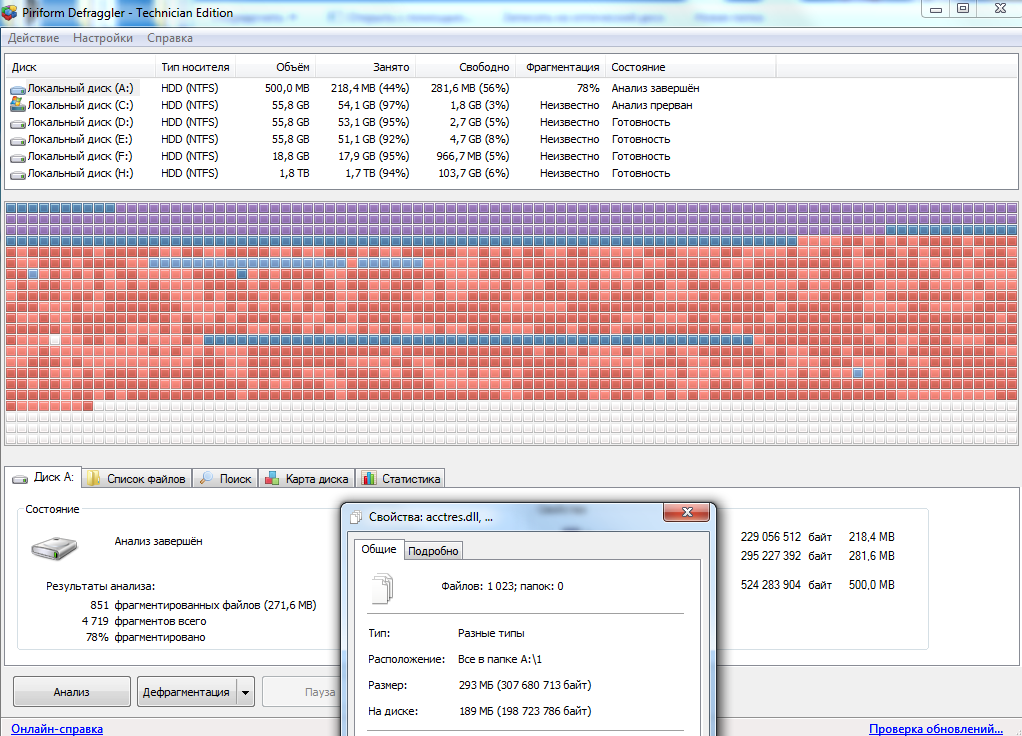Click Все в папке A:\1 location text
Image resolution: width=1022 pixels, height=736 pixels.
pyautogui.click(x=500, y=659)
